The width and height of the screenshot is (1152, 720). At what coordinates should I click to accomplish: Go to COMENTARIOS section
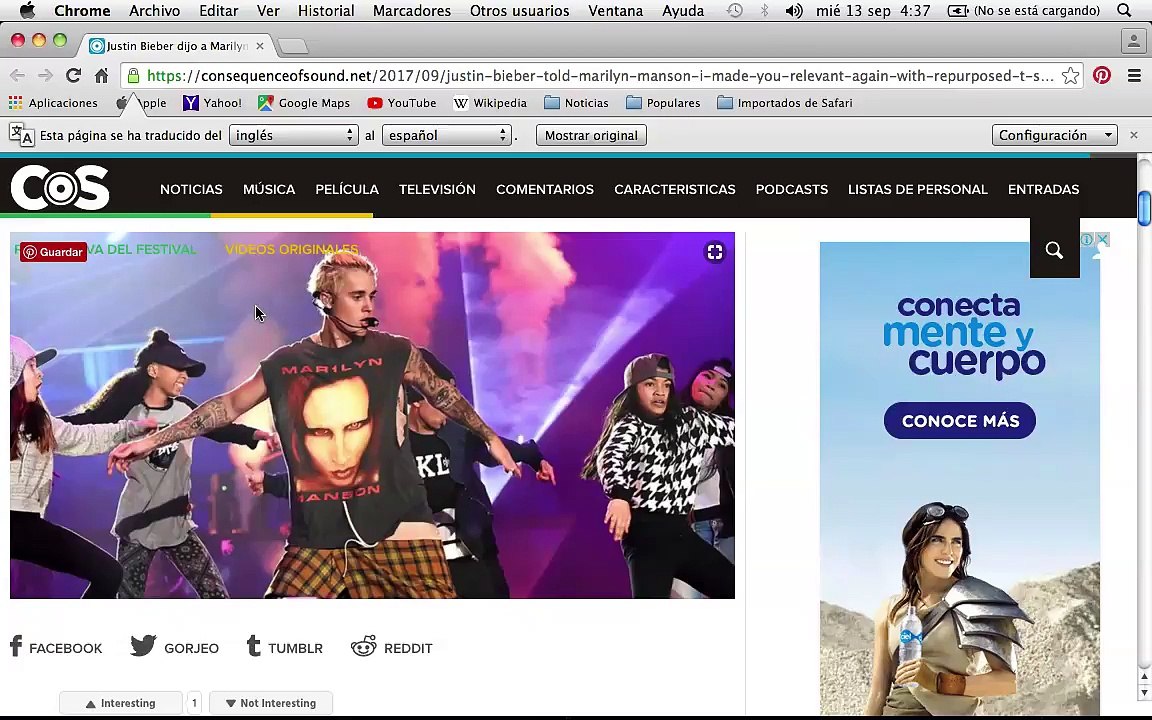544,189
